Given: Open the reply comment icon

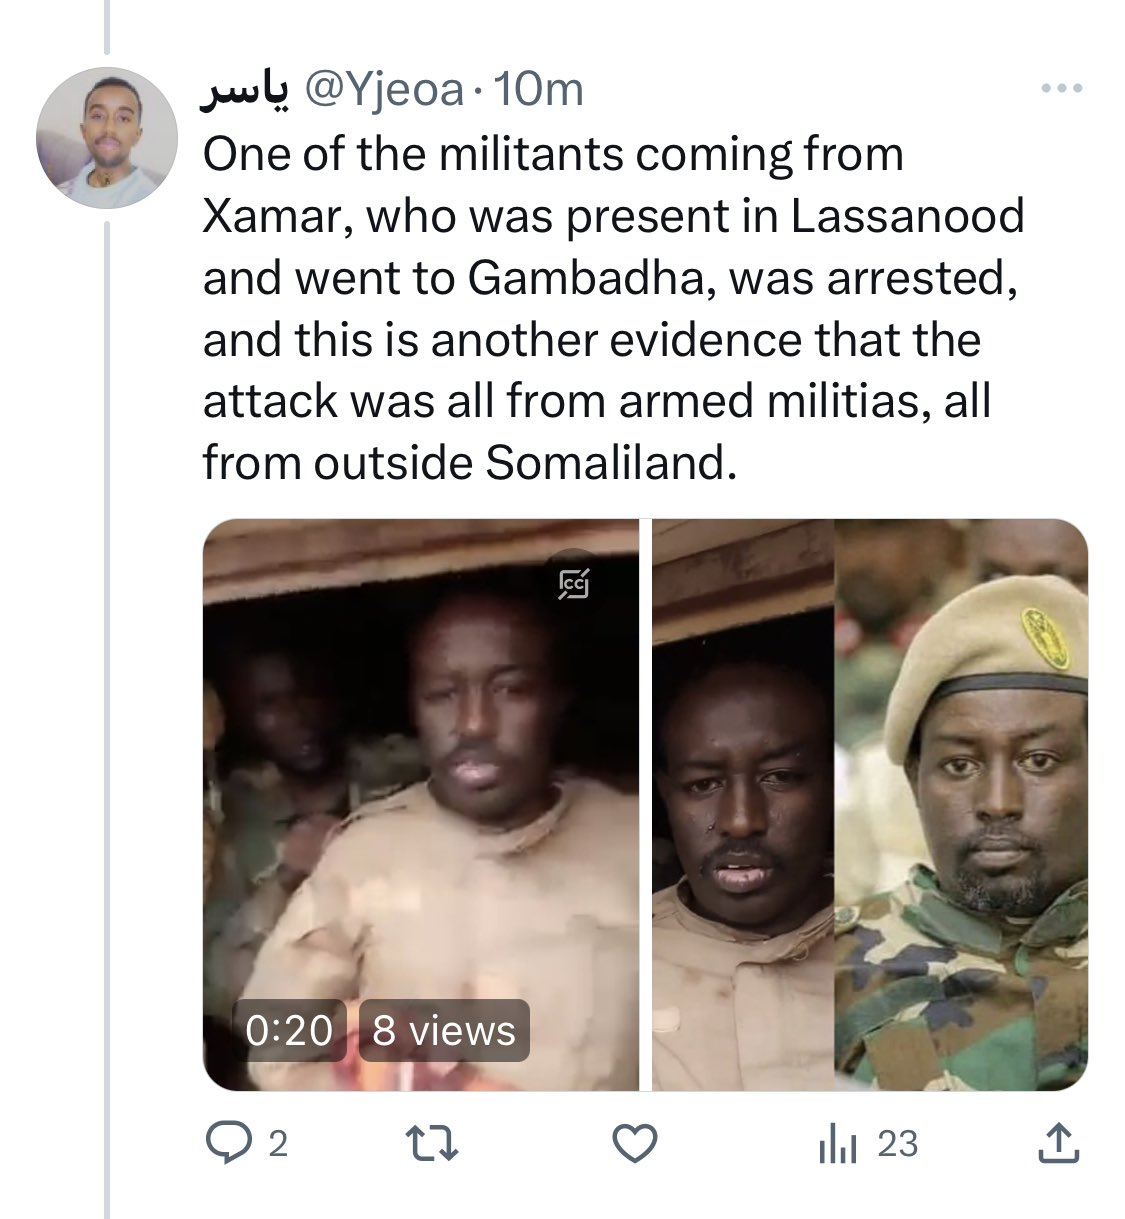Looking at the screenshot, I should coord(229,1143).
